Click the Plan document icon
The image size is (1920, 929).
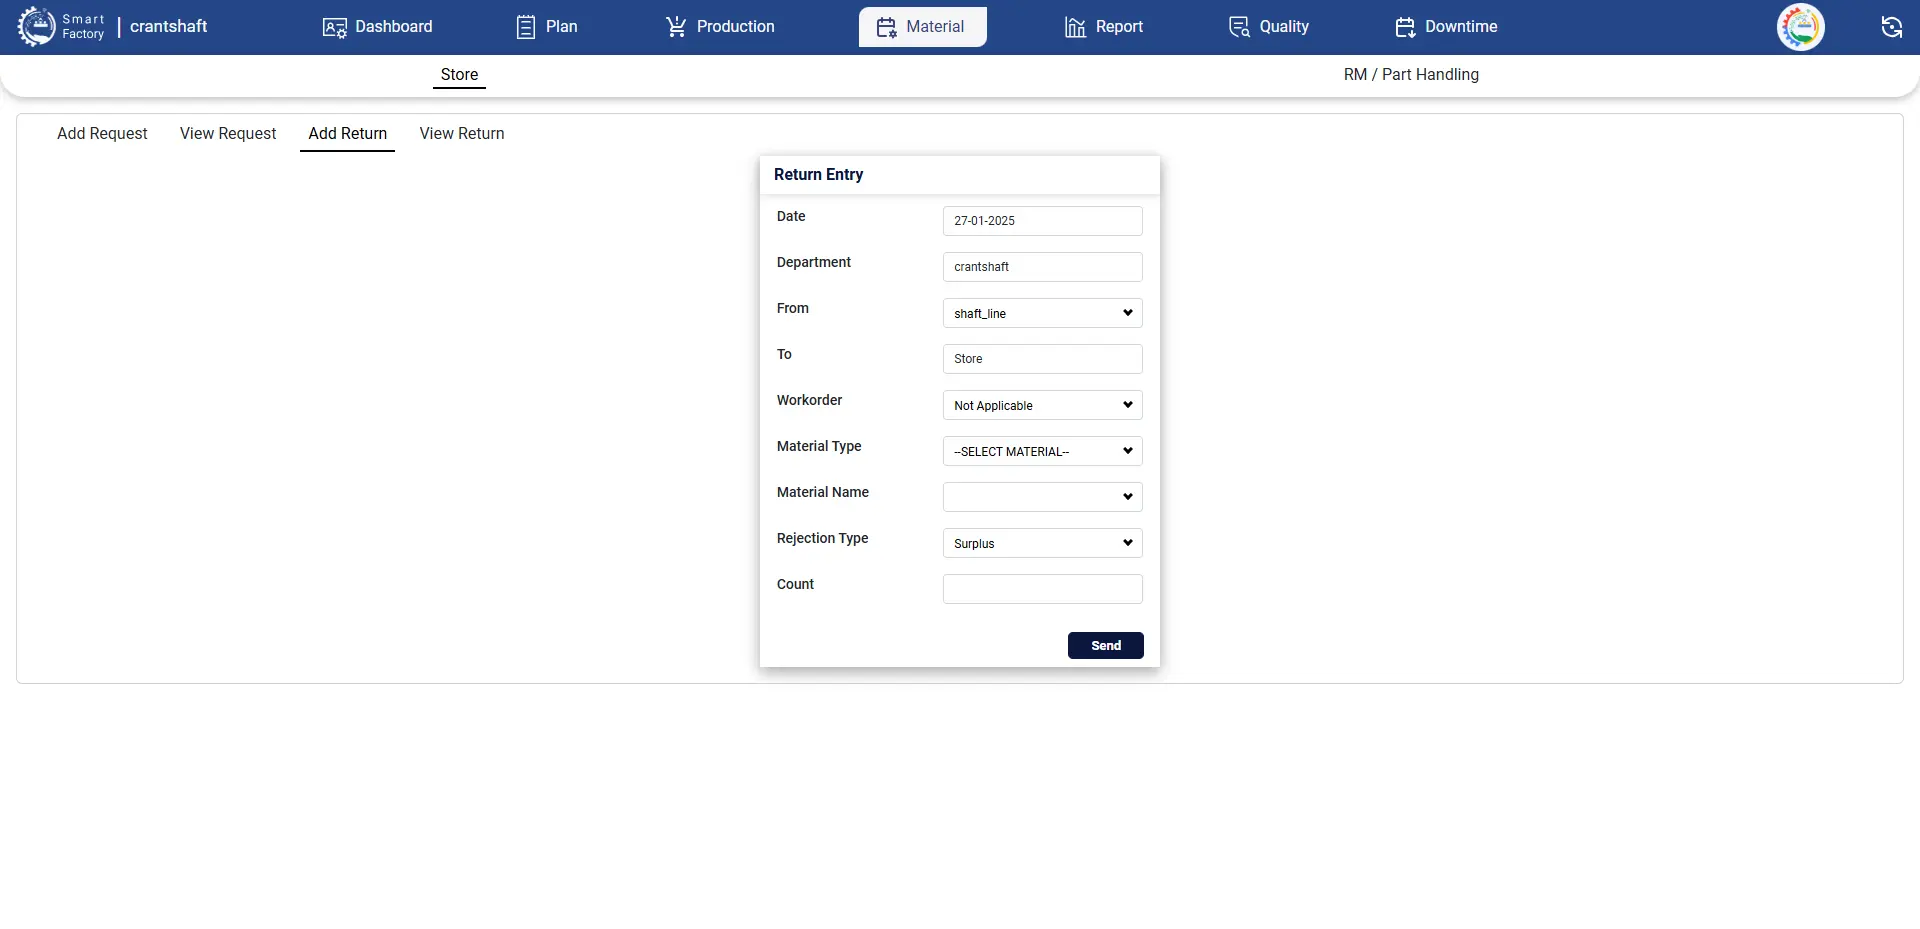tap(526, 27)
